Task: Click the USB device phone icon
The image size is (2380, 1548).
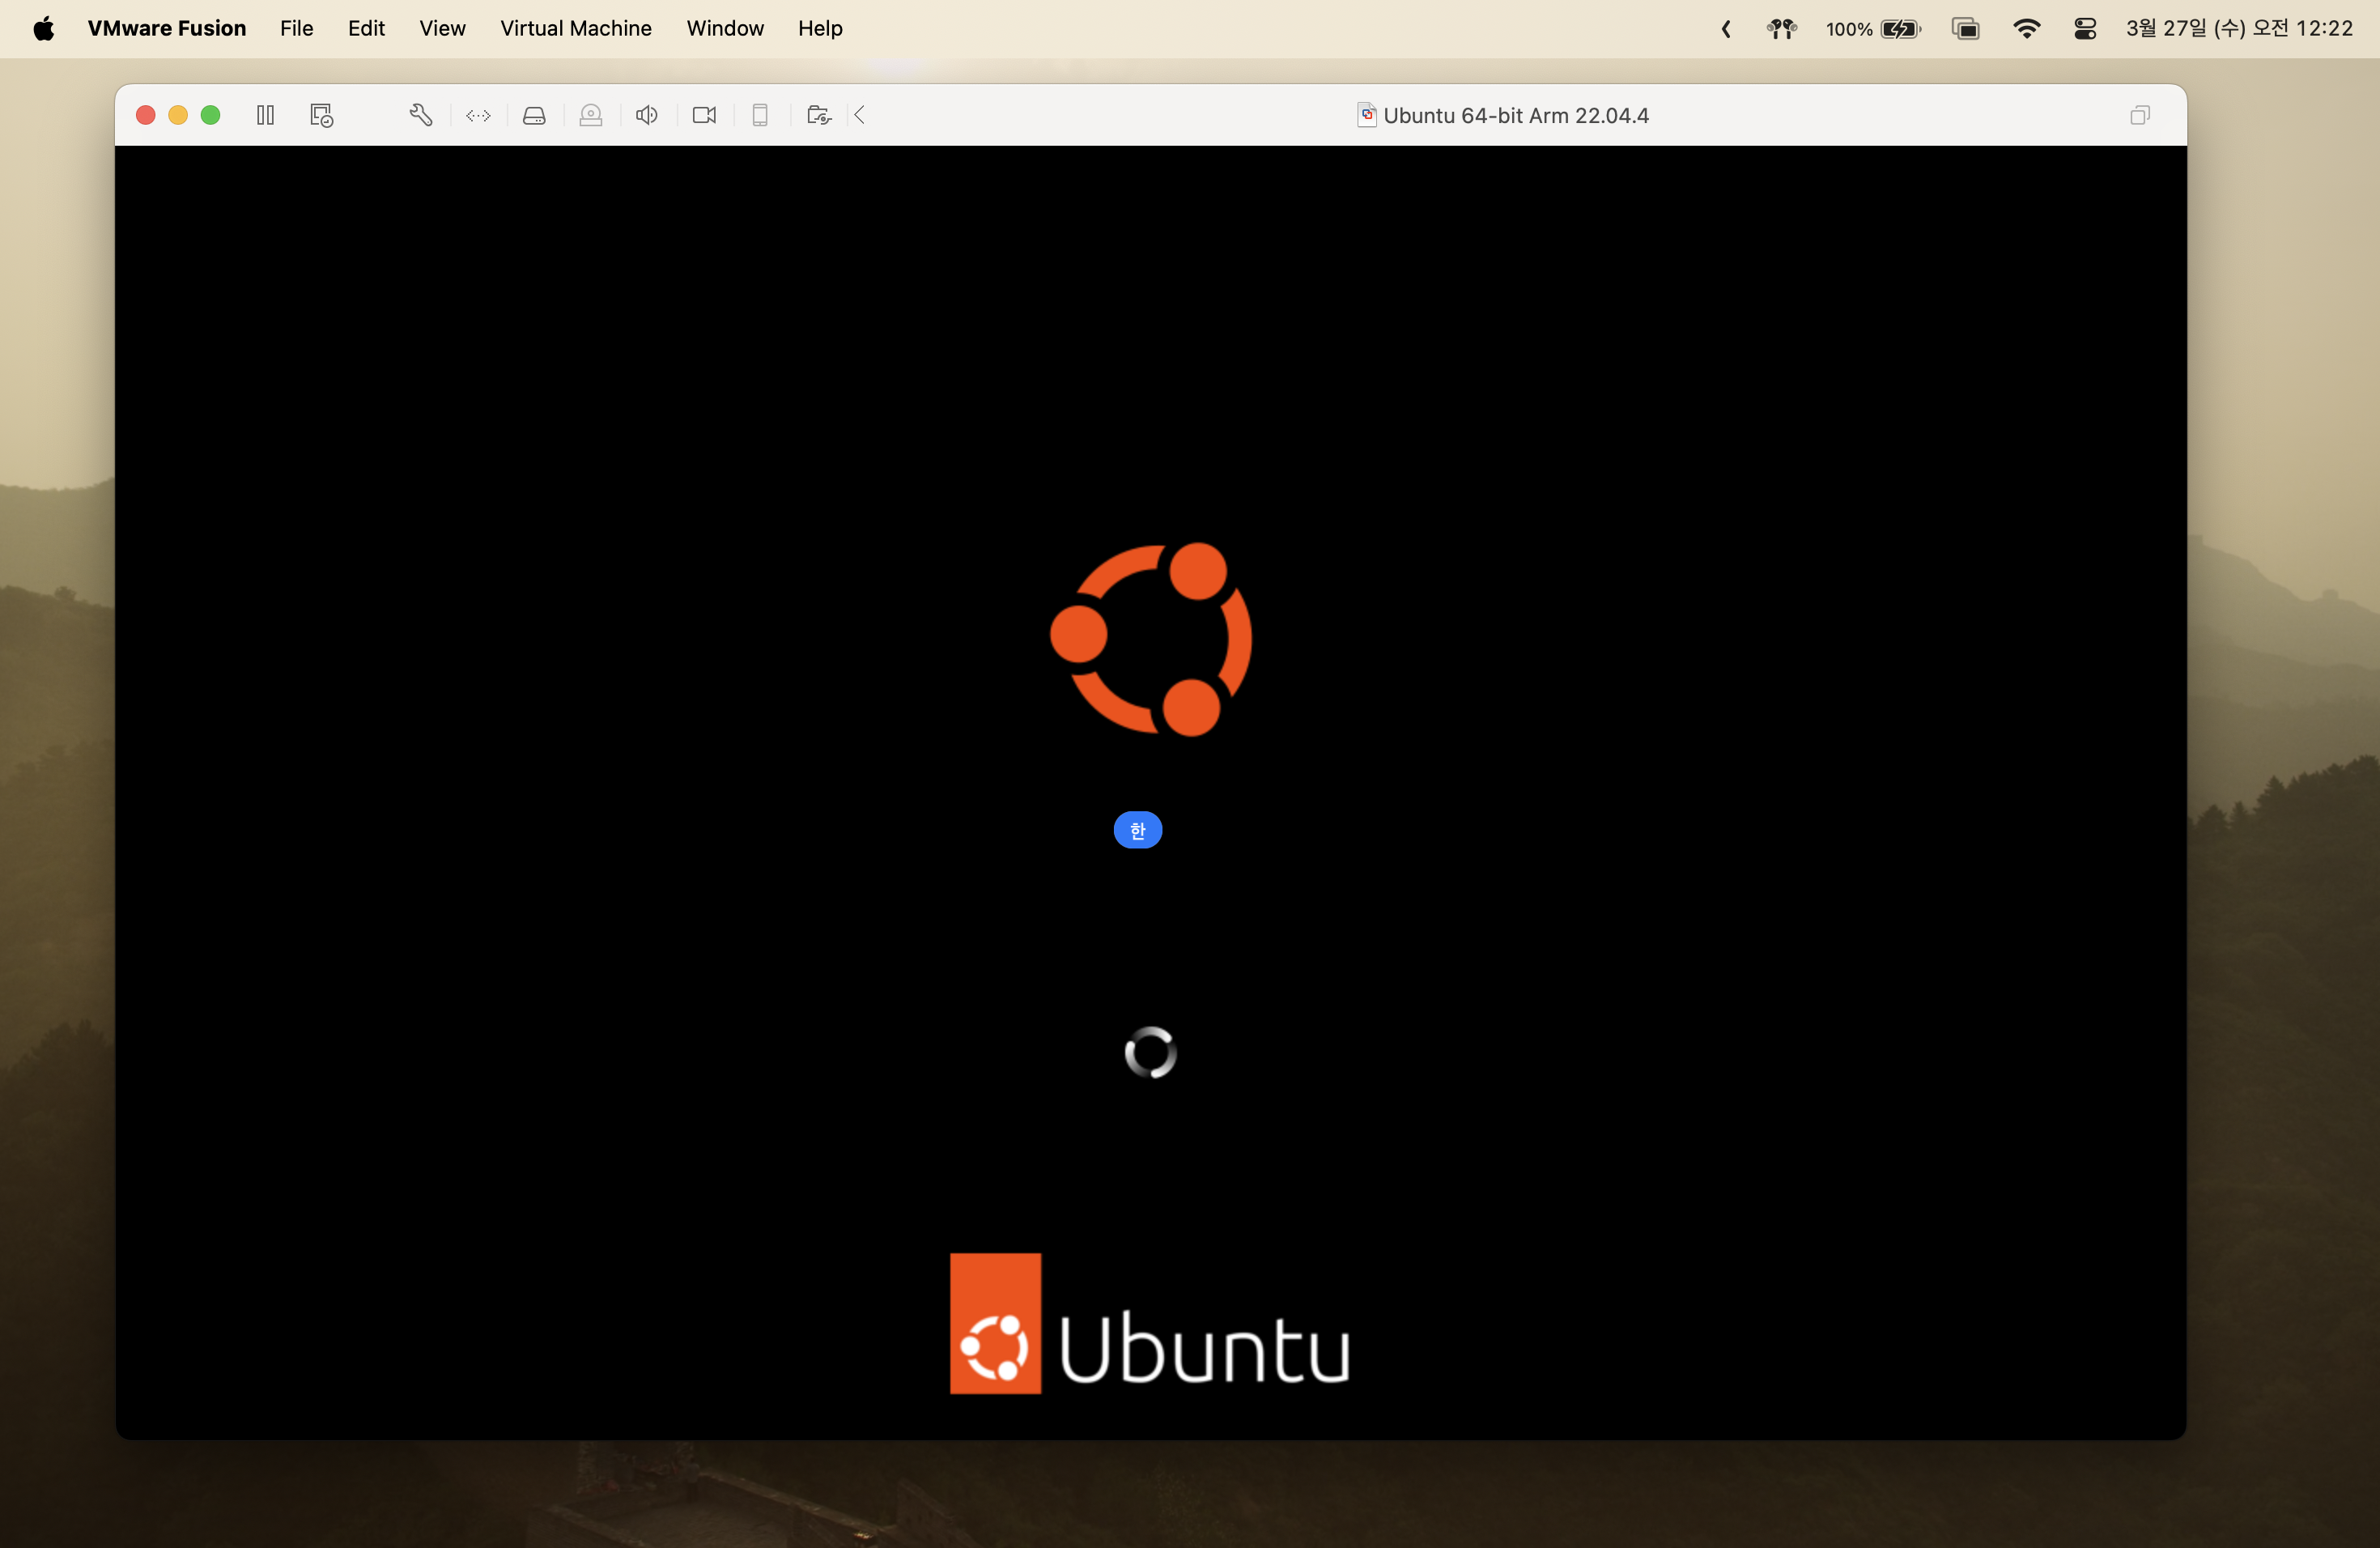Action: click(760, 115)
